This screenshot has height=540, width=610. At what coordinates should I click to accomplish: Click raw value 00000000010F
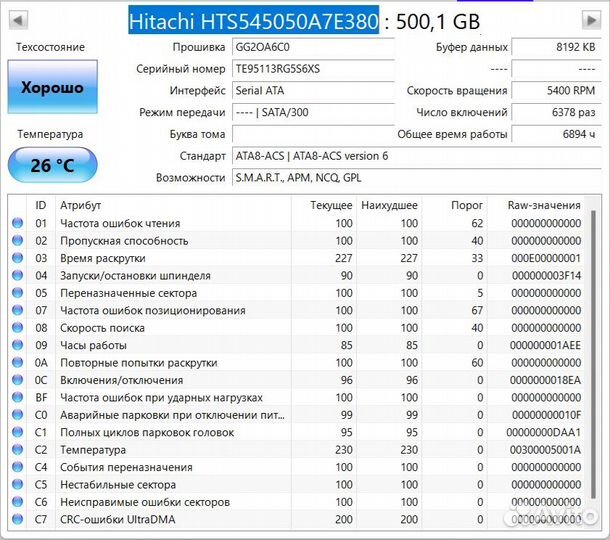(x=546, y=415)
